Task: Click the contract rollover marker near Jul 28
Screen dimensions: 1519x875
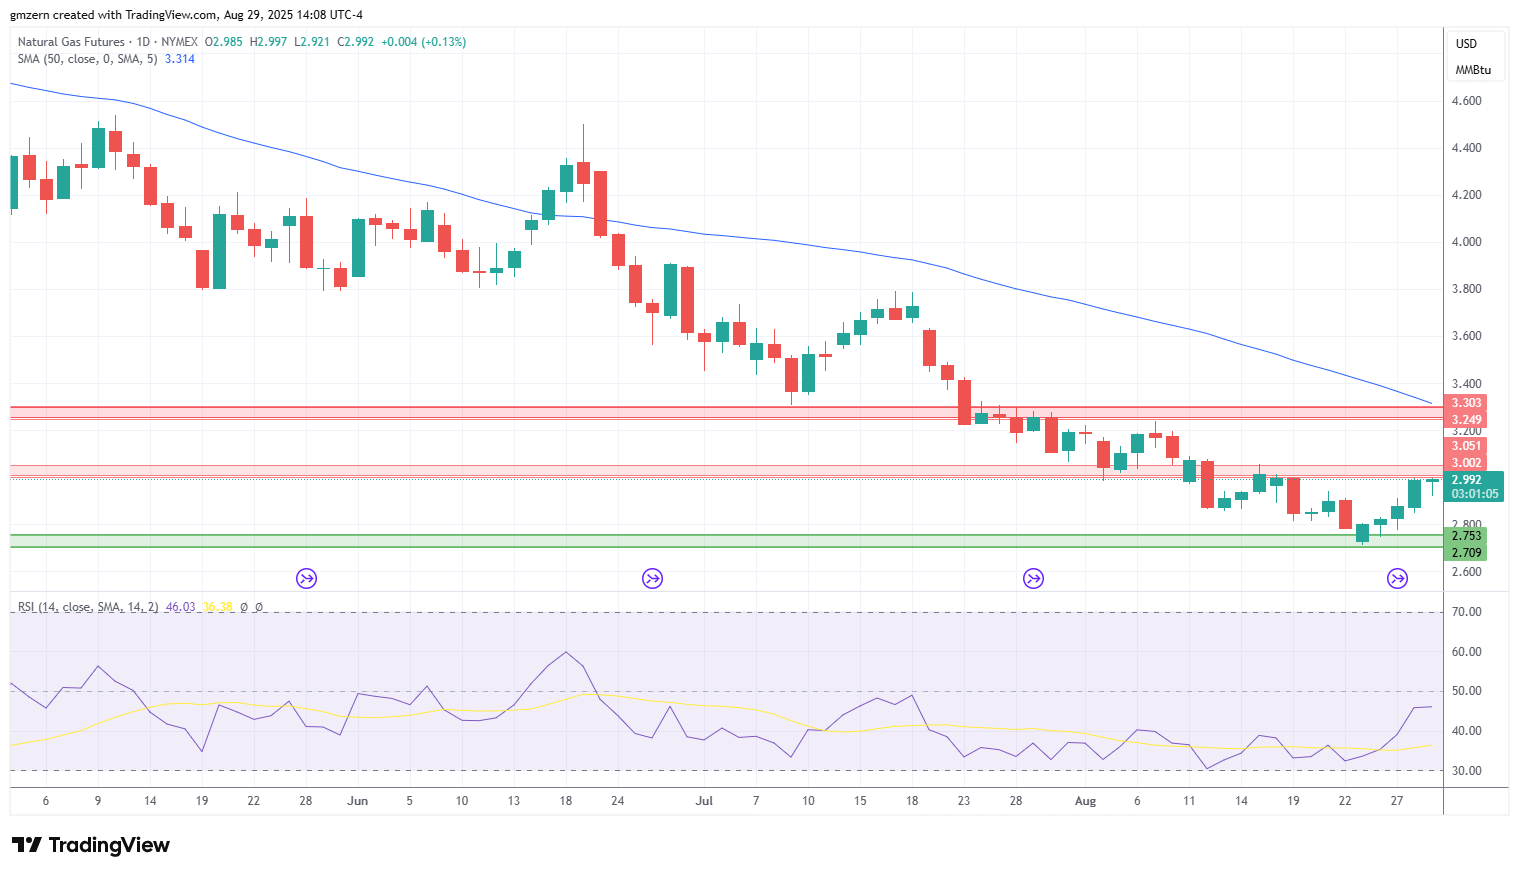Action: [x=1034, y=578]
